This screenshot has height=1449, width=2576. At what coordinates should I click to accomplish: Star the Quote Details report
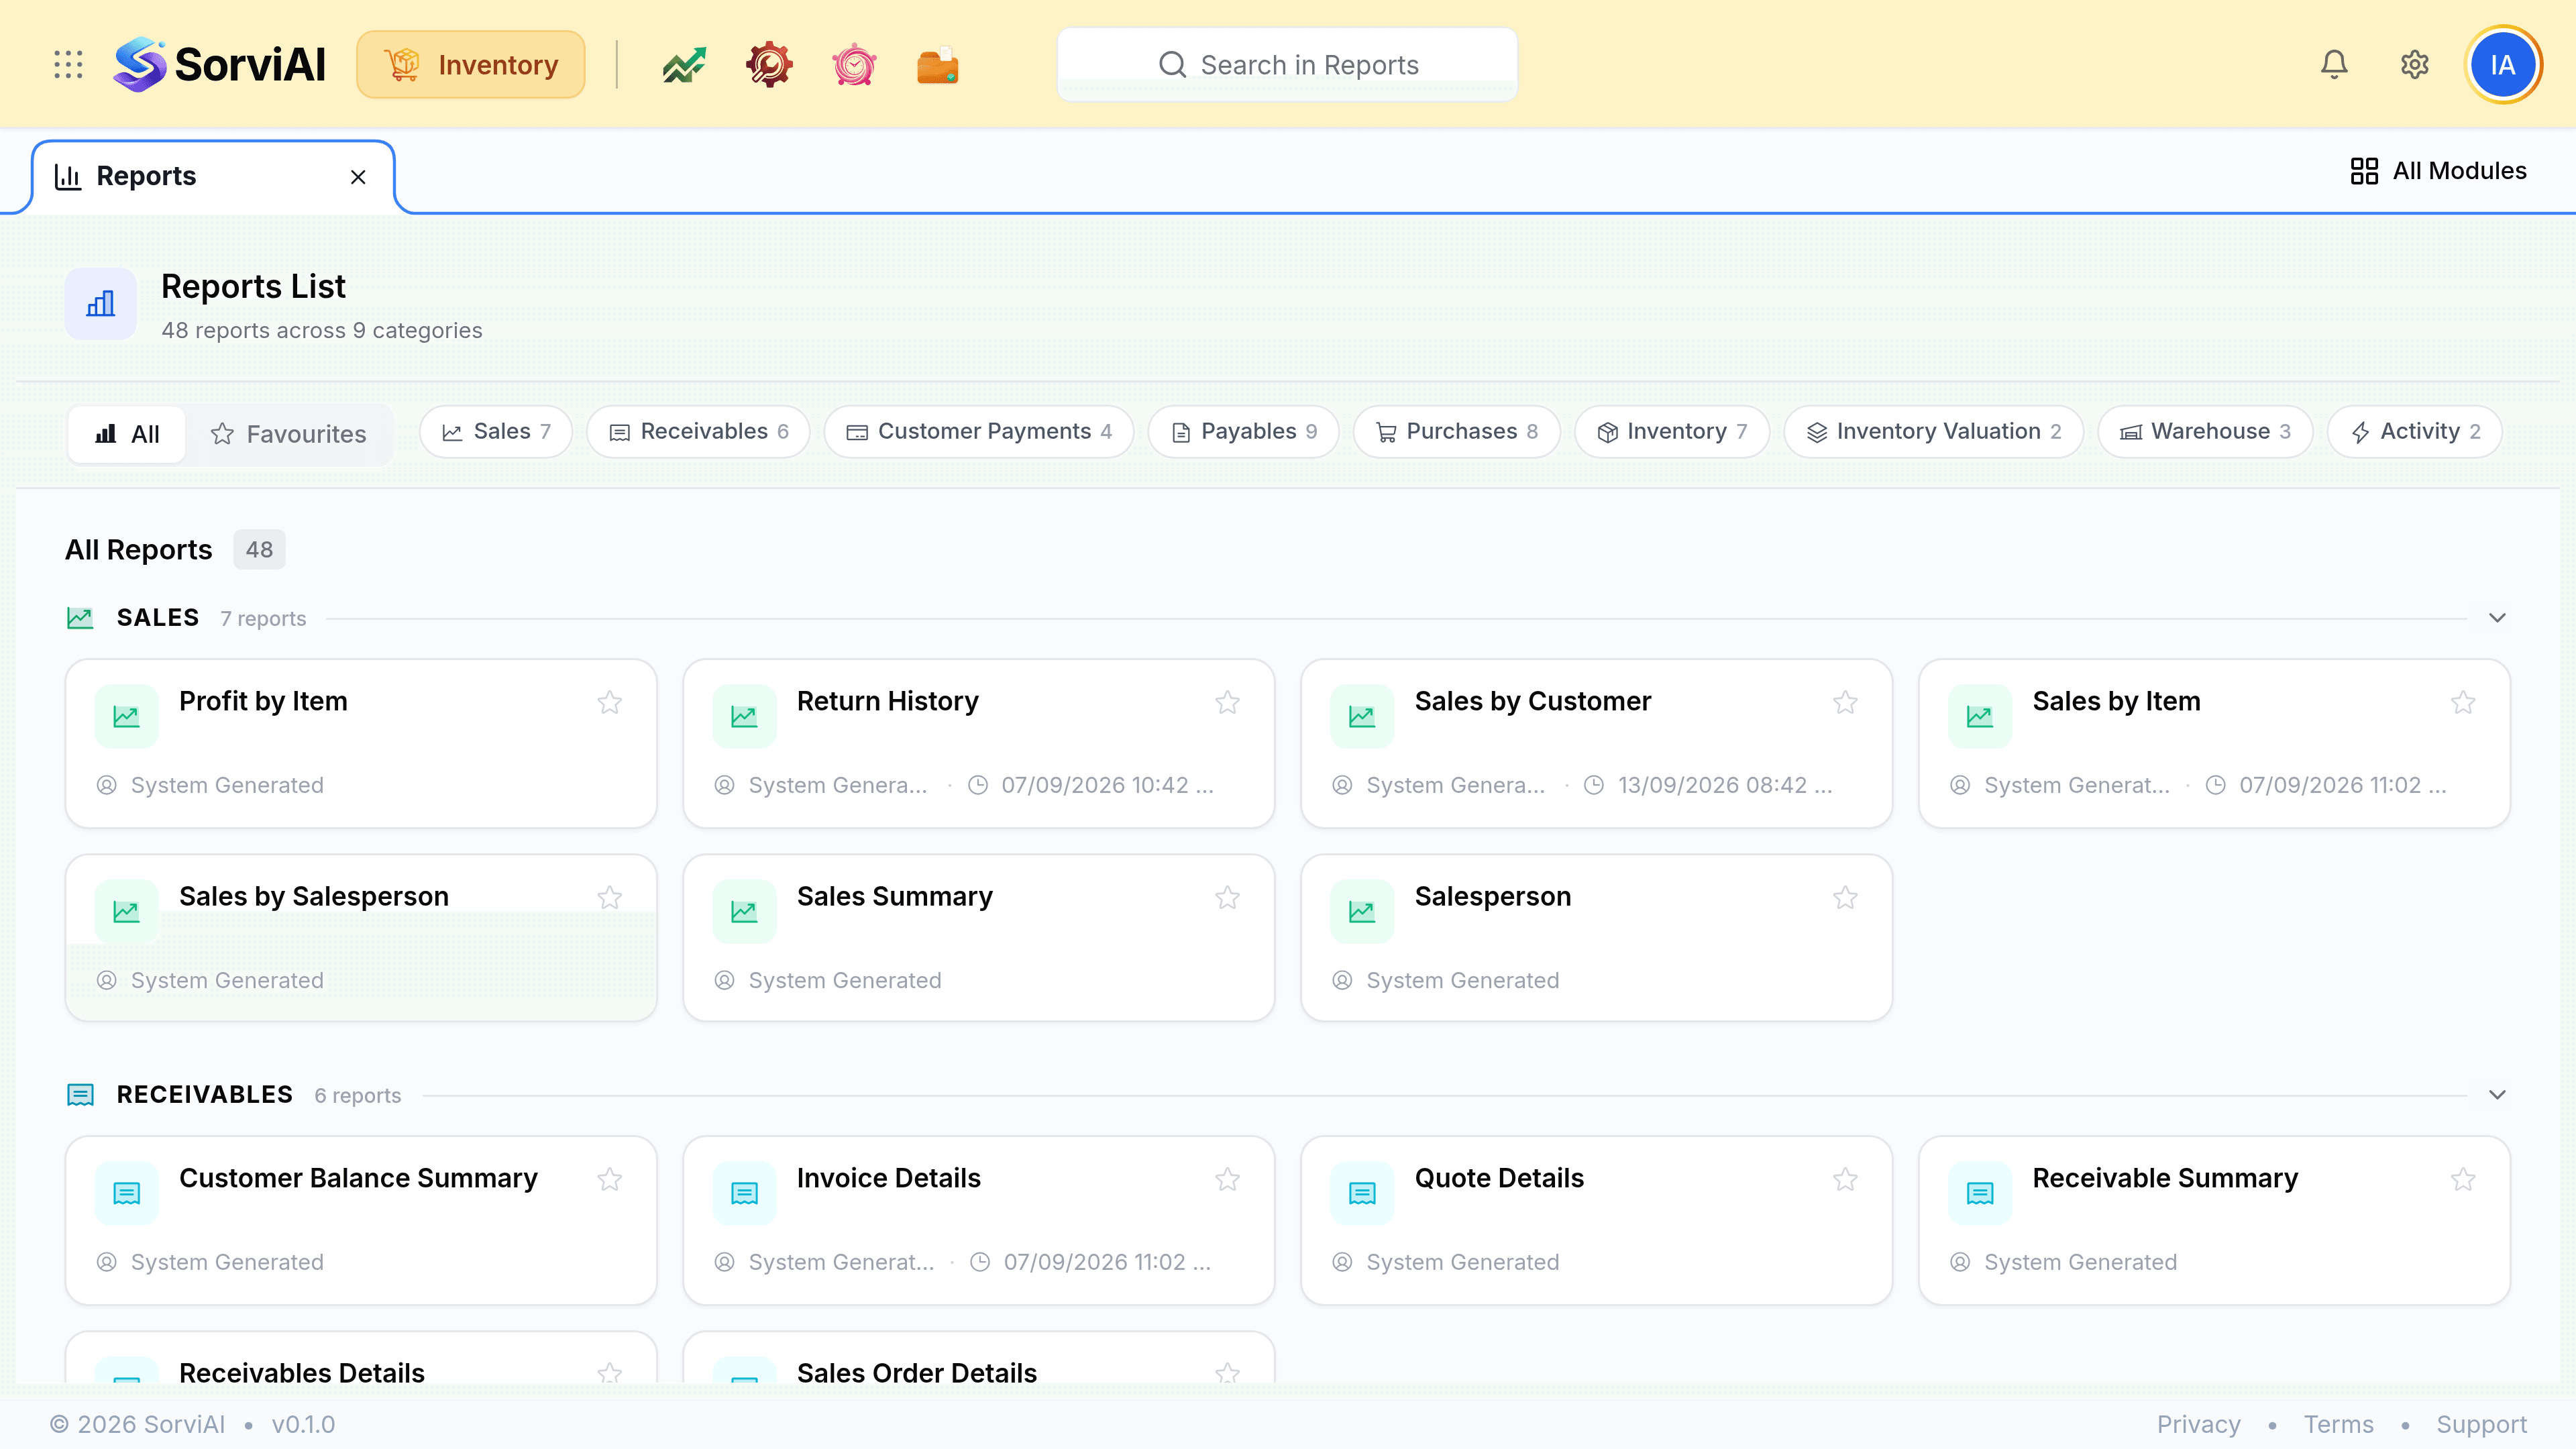tap(1845, 1179)
